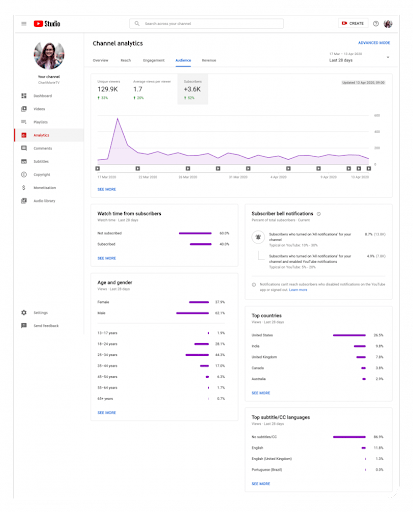This screenshot has height=512, width=413.
Task: Click the Portuguese (Brazil) language row
Action: 317,469
